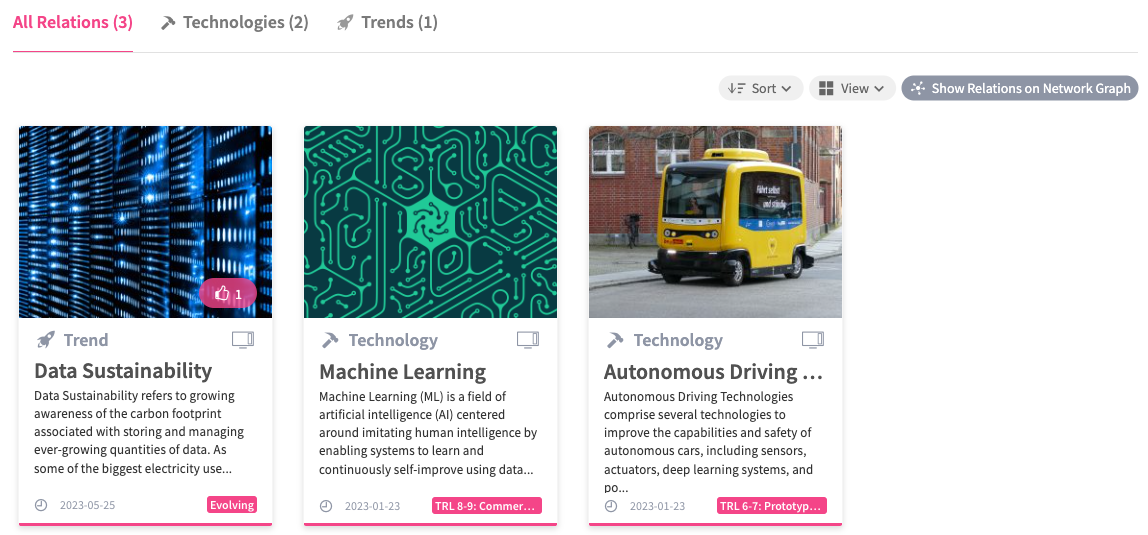Open side panel icon on Machine Learning card
This screenshot has width=1148, height=535.
click(x=527, y=340)
